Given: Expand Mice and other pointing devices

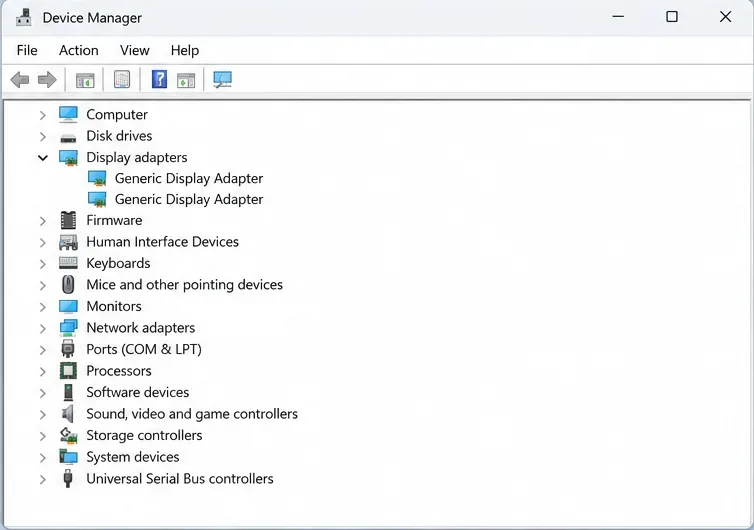Looking at the screenshot, I should [x=42, y=286].
